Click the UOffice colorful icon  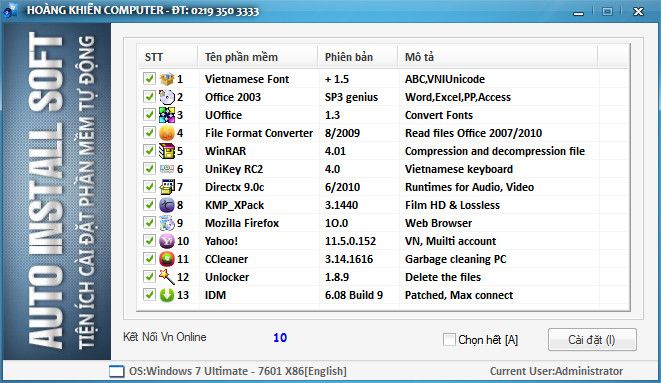click(167, 115)
